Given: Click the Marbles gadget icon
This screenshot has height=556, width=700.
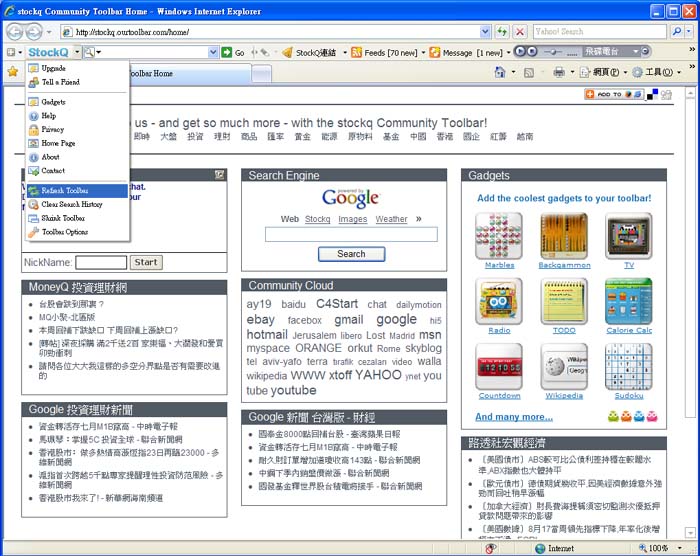Looking at the screenshot, I should 499,236.
